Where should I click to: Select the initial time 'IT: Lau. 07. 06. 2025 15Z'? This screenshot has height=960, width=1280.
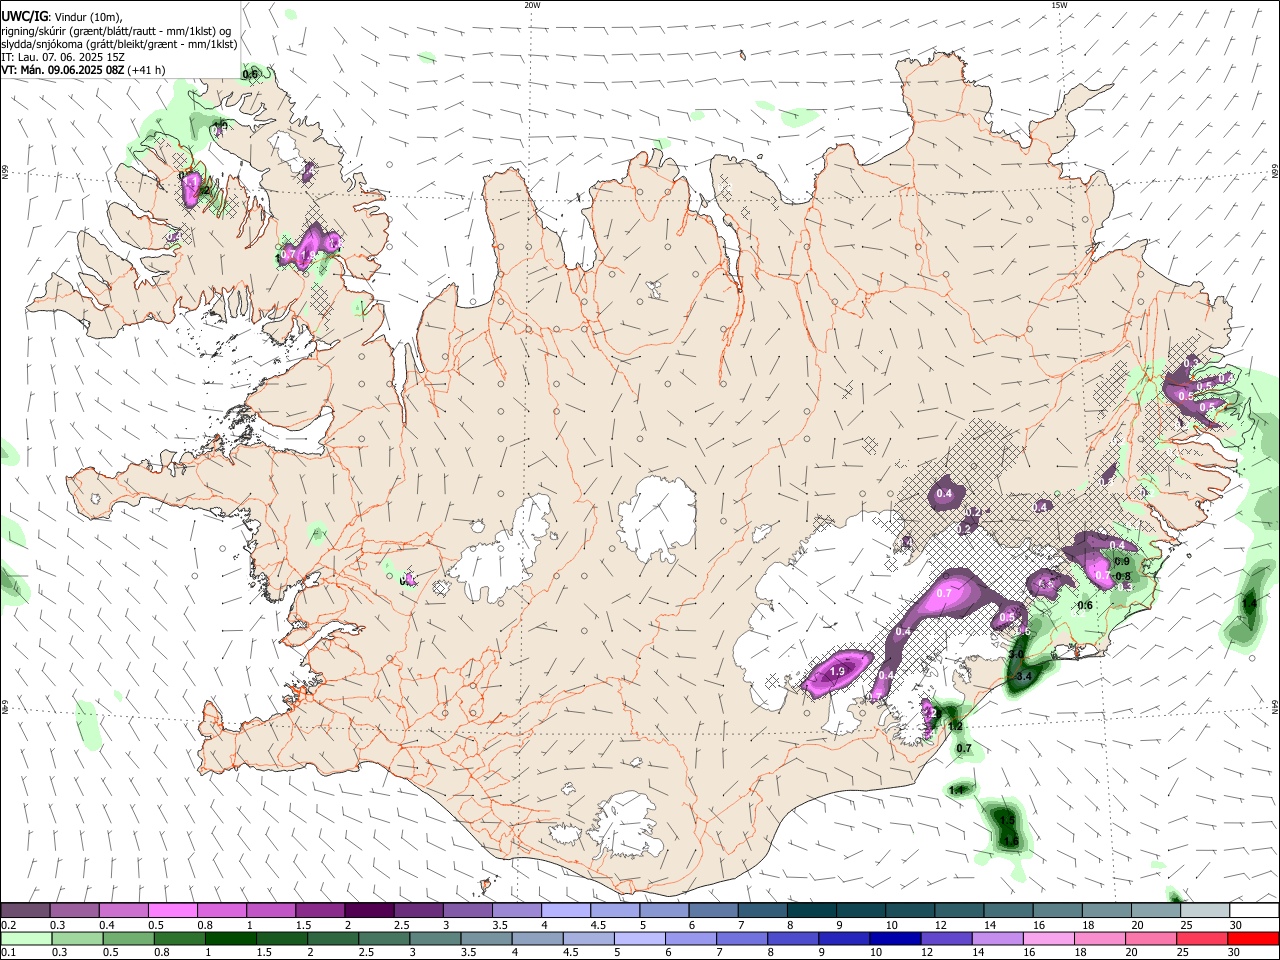63,57
